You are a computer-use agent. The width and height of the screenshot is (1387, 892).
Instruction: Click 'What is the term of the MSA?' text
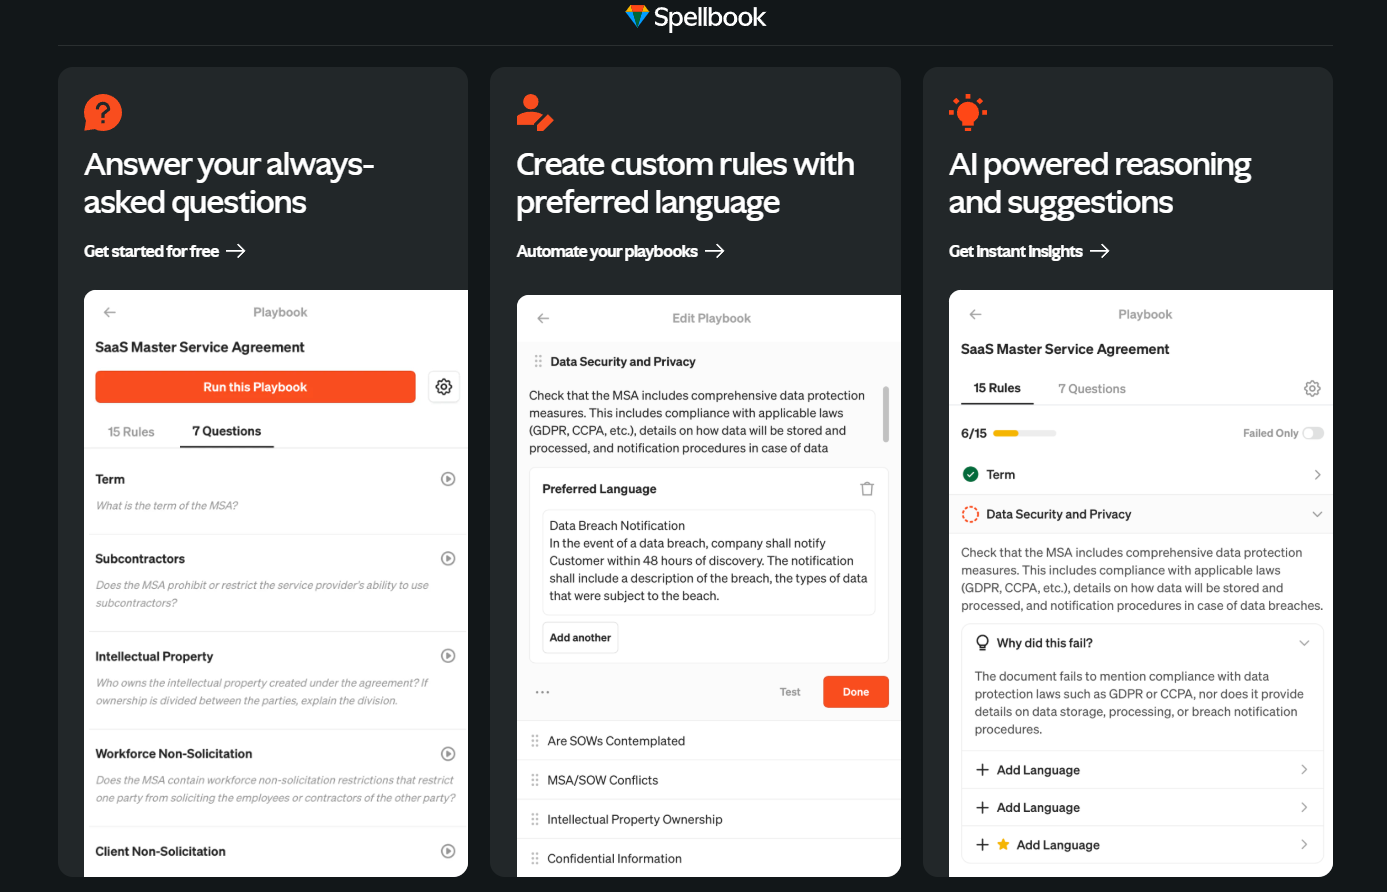(x=167, y=506)
